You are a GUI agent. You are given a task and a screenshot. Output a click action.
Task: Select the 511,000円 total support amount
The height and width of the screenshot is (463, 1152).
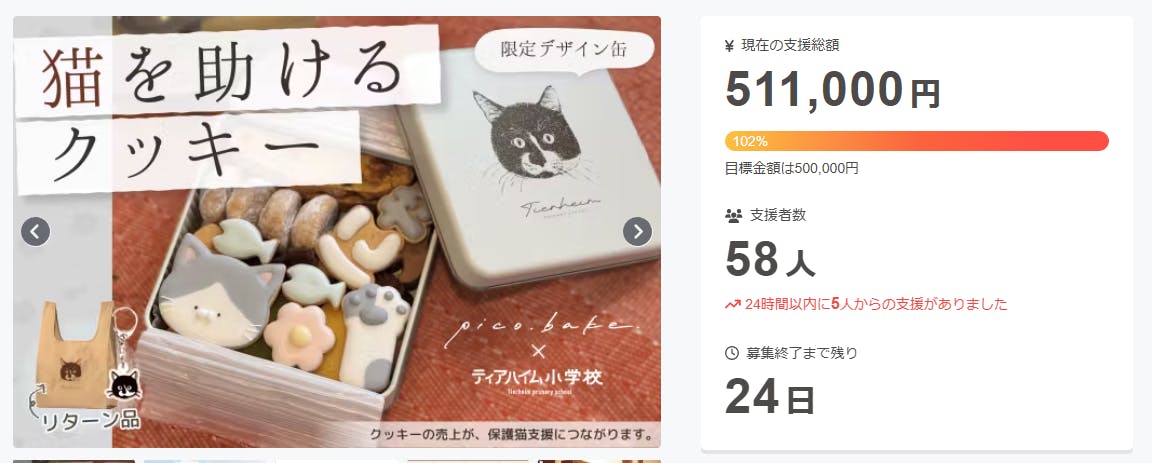tap(832, 90)
